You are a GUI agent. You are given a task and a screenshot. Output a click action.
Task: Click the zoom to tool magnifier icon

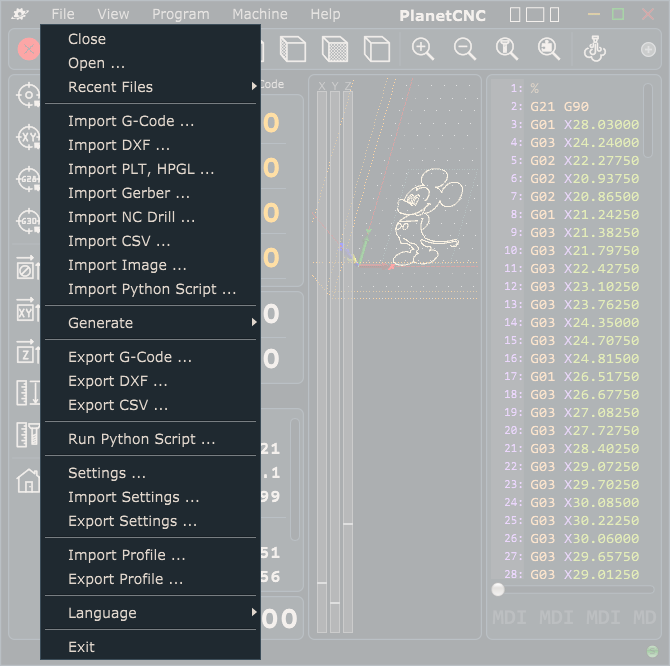507,49
